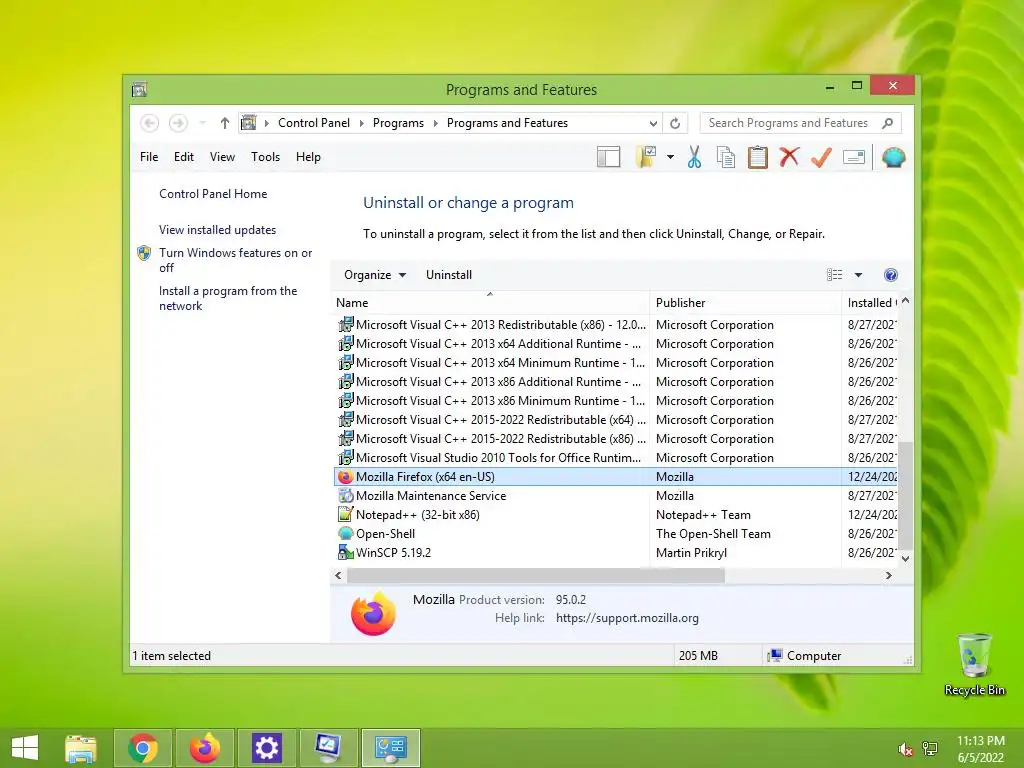
Task: Toggle the navigation pane toolbar icon
Action: coord(609,157)
